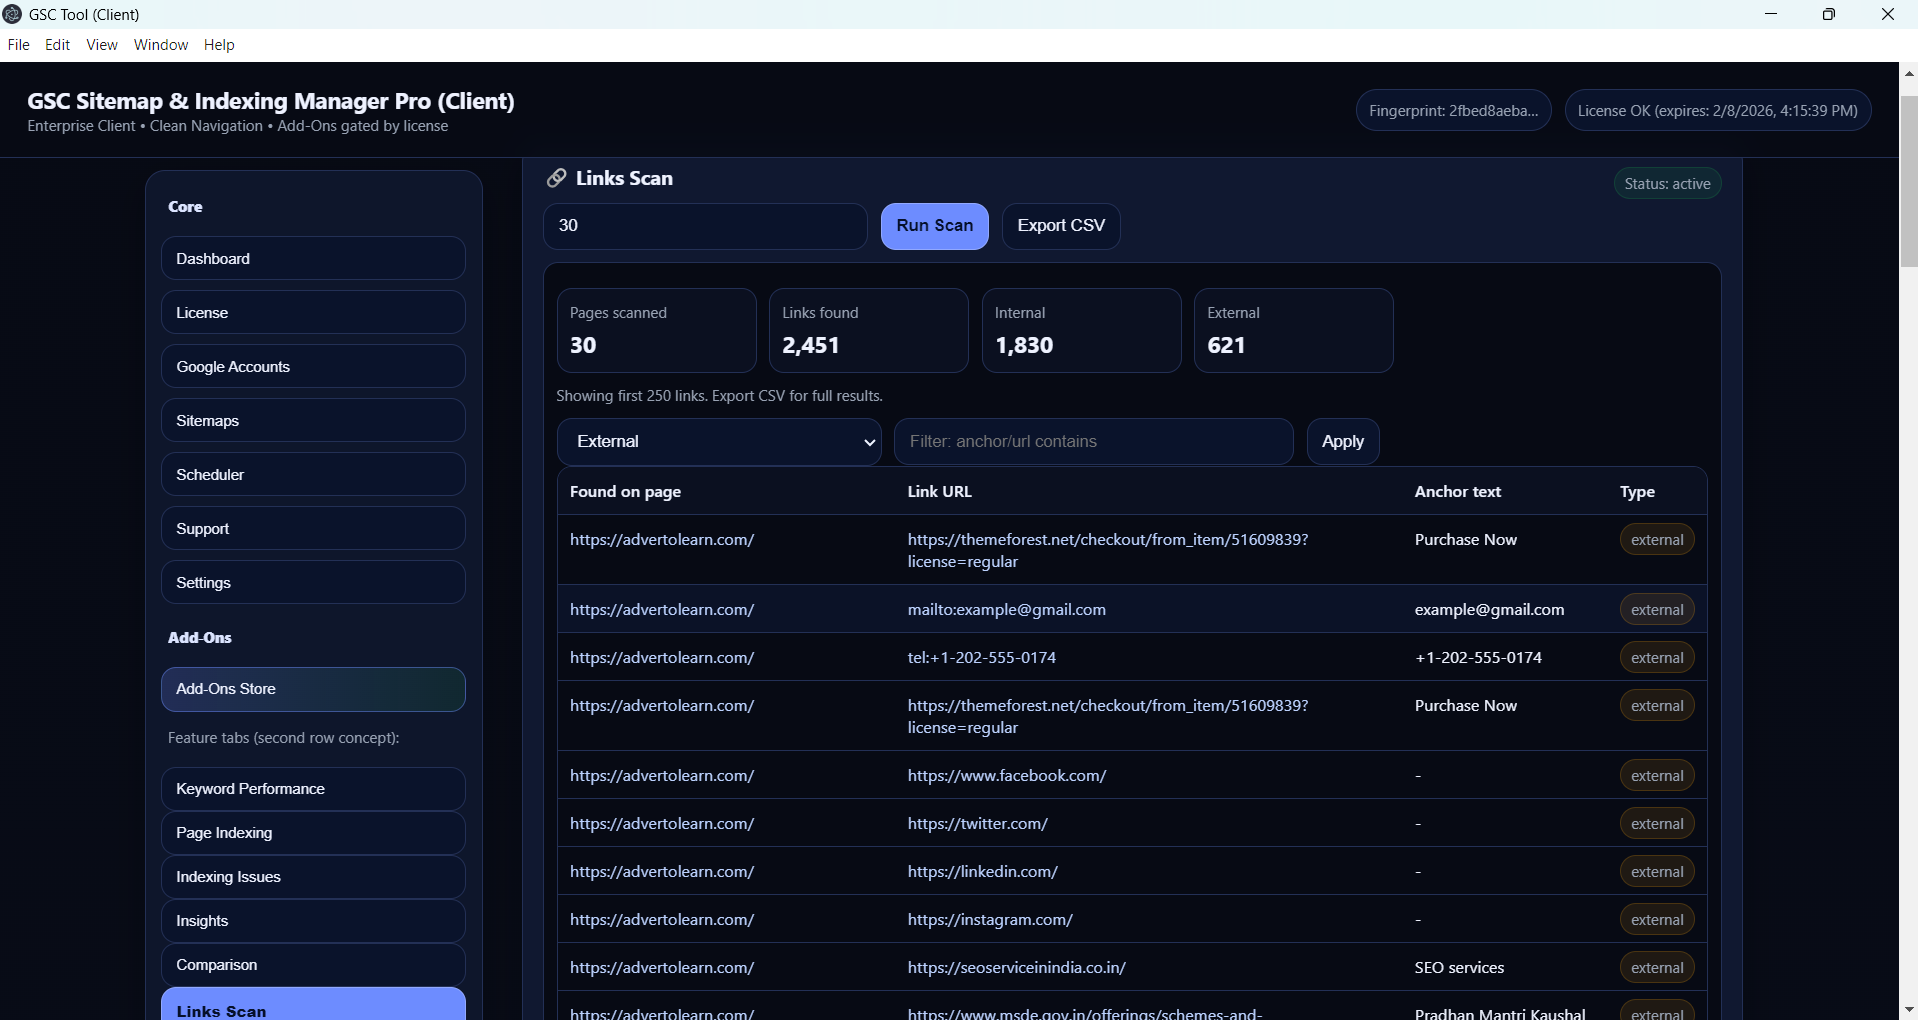
Task: Click the Fingerprint badge in the header
Action: tap(1453, 111)
